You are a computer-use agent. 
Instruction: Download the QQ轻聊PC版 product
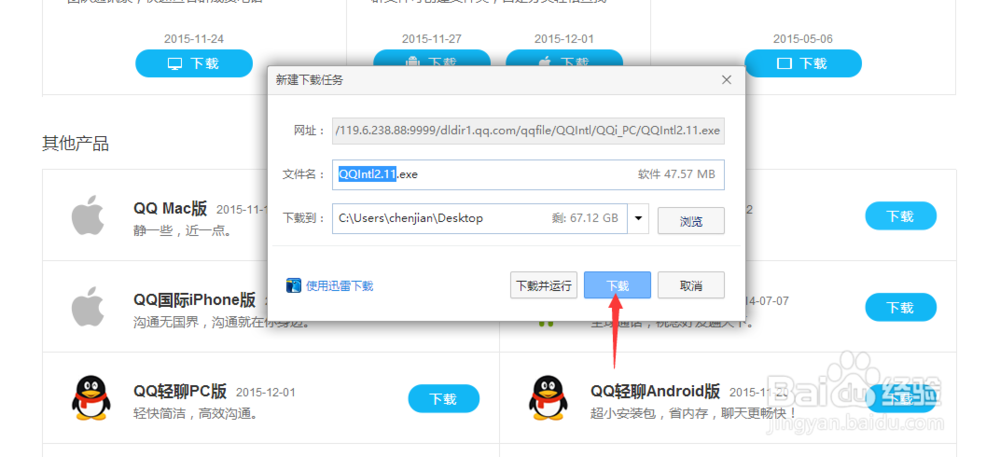point(443,399)
